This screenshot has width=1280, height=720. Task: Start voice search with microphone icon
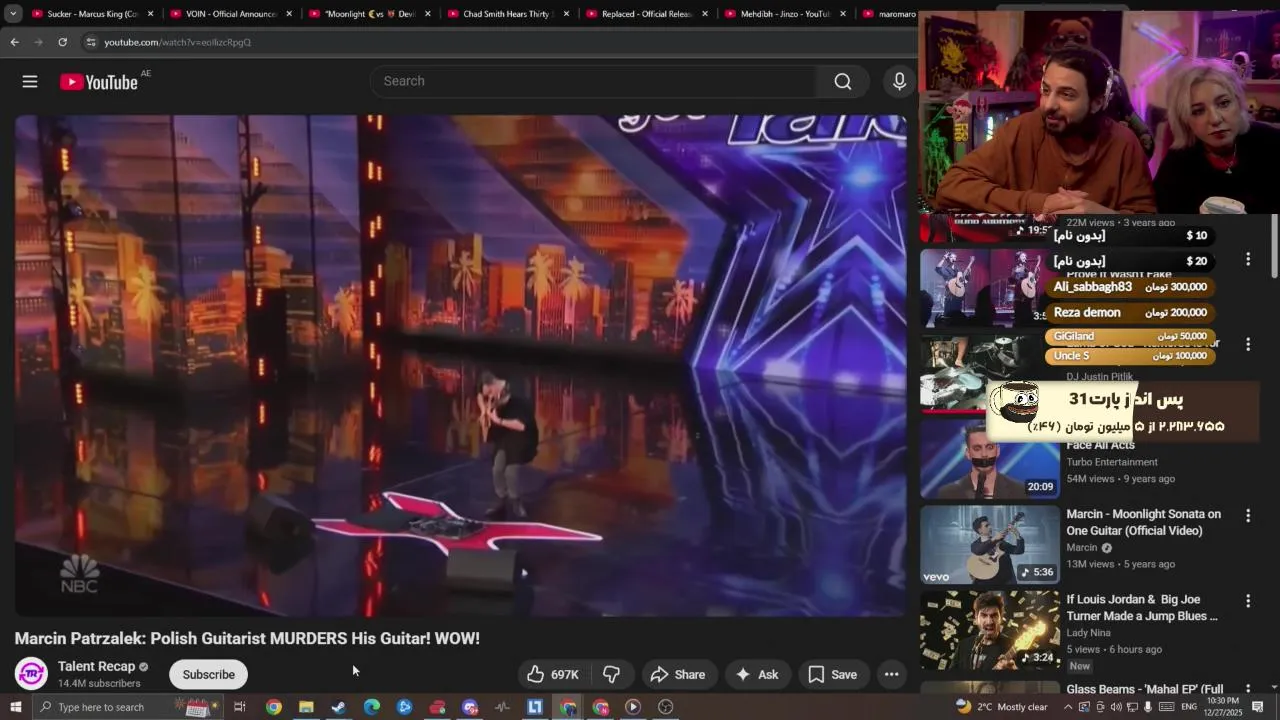coord(899,81)
